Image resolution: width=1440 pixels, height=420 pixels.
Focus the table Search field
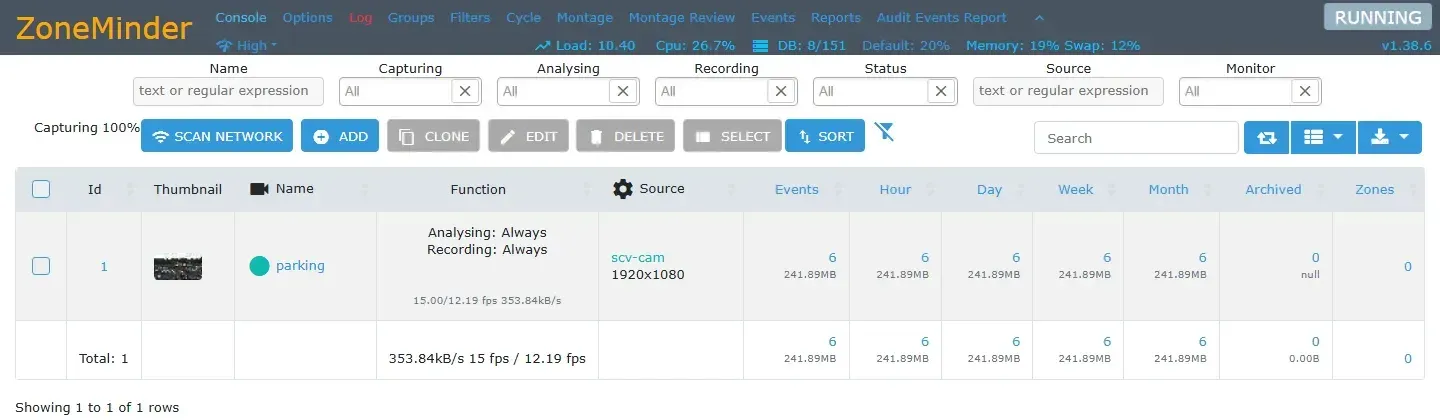click(x=1136, y=138)
